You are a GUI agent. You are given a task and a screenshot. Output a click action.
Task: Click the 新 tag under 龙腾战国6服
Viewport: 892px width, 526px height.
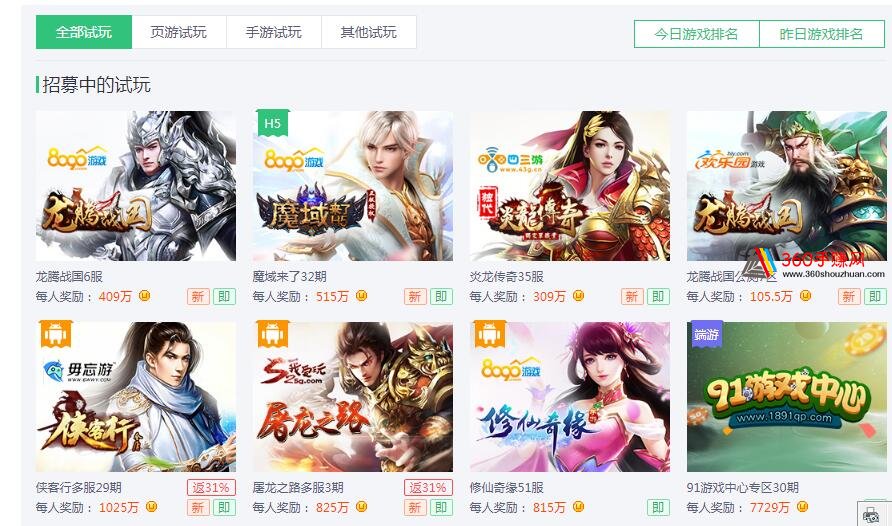pos(198,296)
